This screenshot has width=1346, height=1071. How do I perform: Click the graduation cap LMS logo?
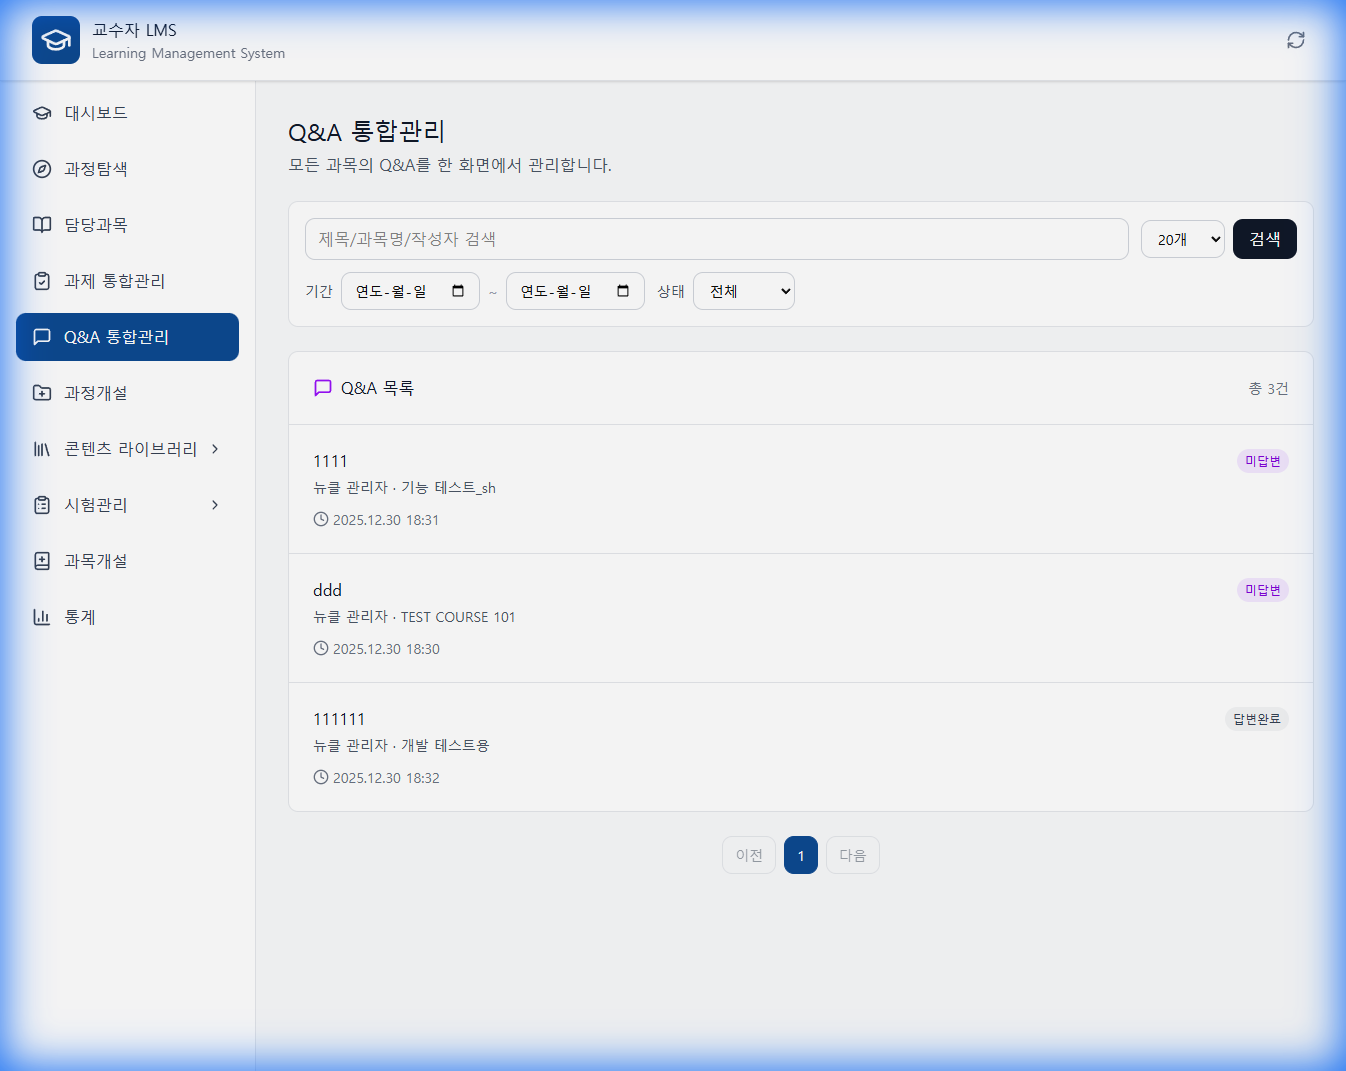(56, 40)
